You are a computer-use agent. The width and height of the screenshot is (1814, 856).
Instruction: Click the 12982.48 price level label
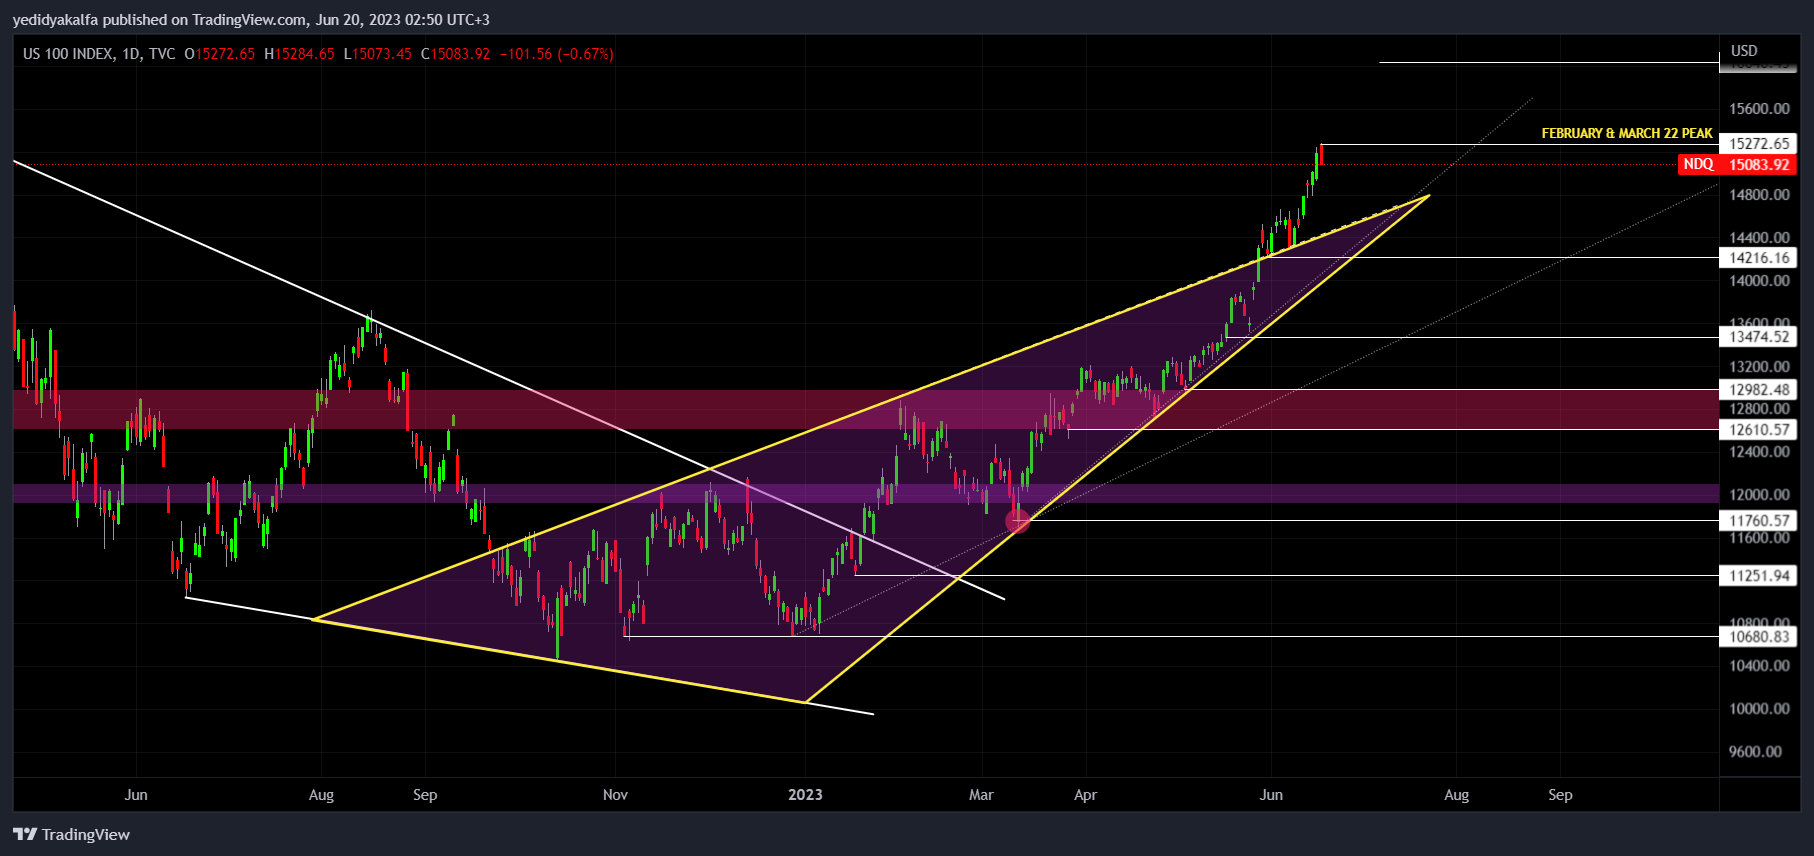1758,390
